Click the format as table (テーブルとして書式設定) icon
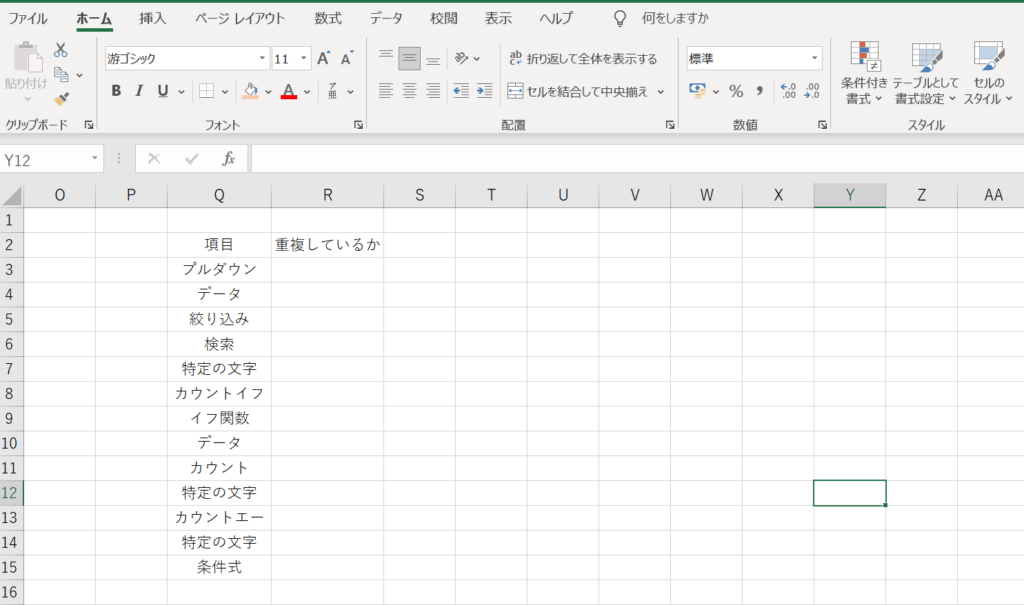 tap(925, 75)
